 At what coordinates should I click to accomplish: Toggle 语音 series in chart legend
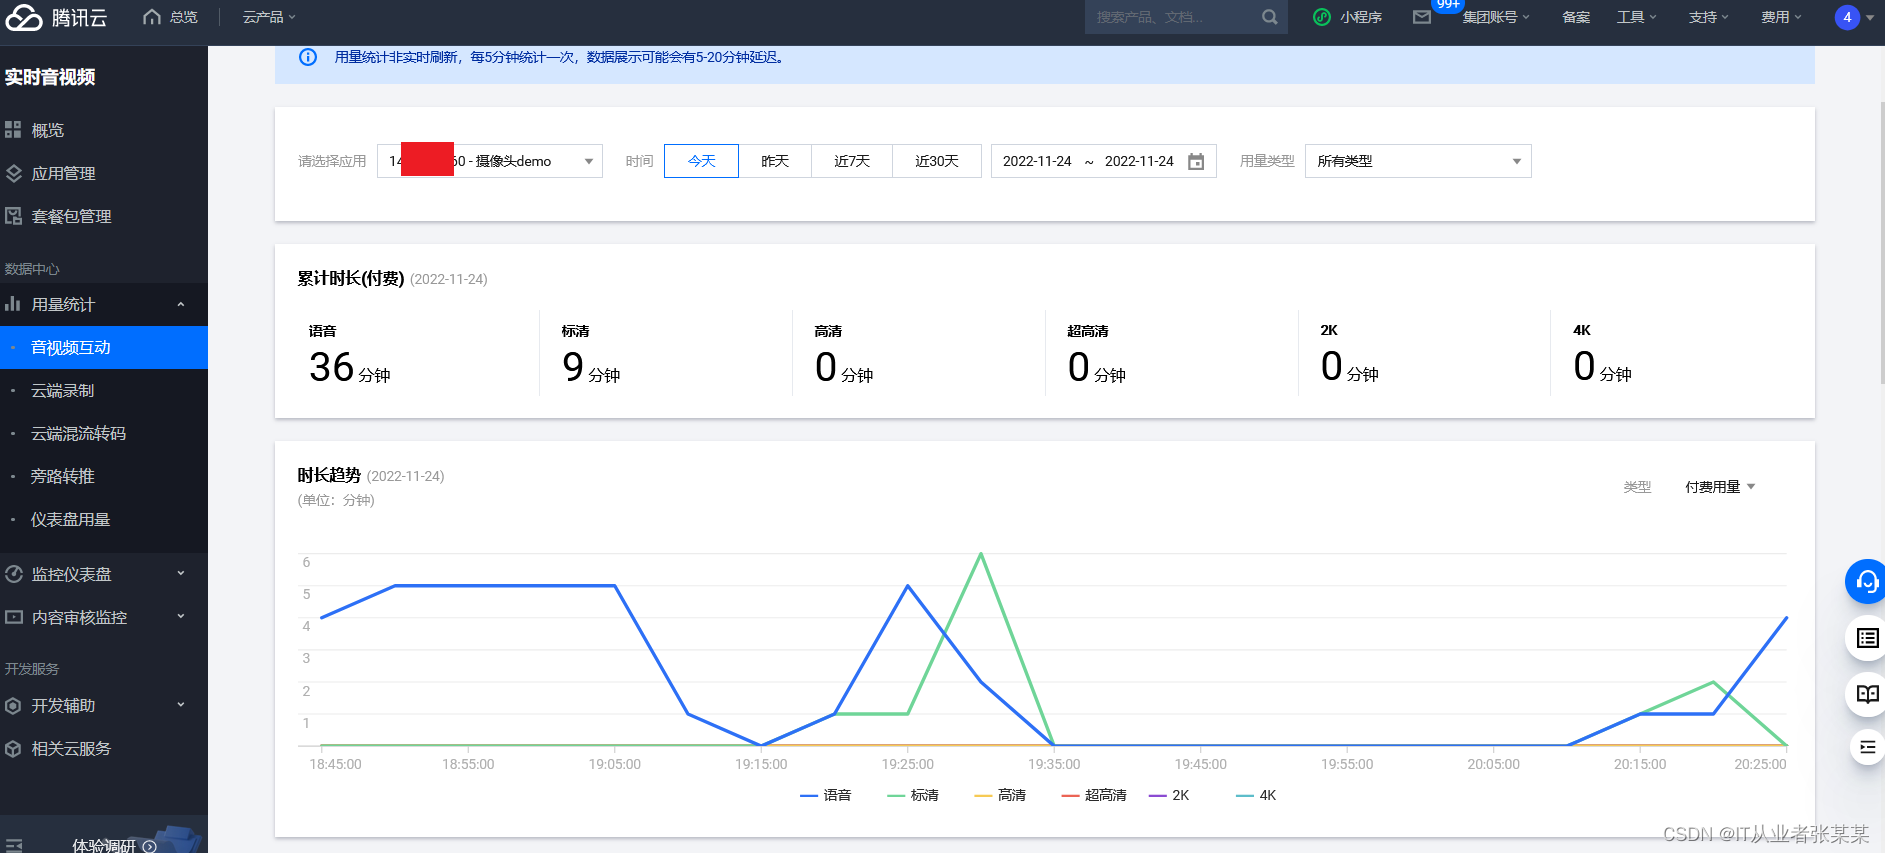[x=826, y=795]
